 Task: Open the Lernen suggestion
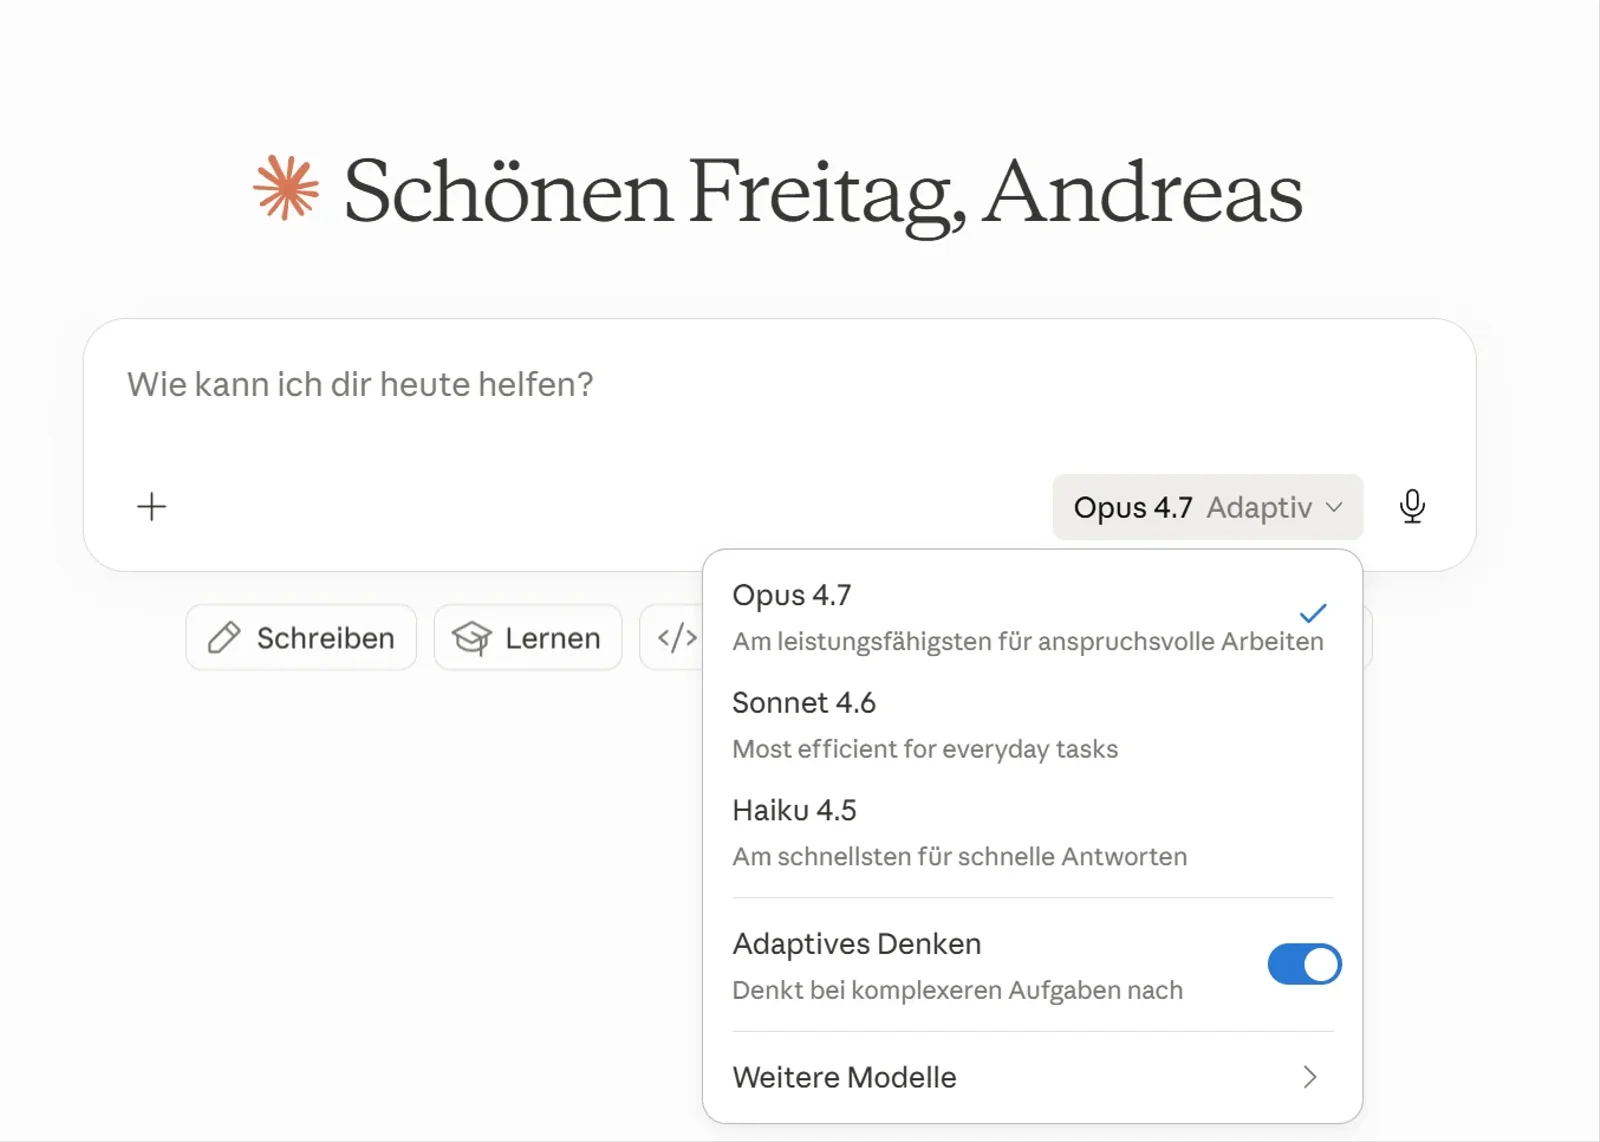(527, 637)
